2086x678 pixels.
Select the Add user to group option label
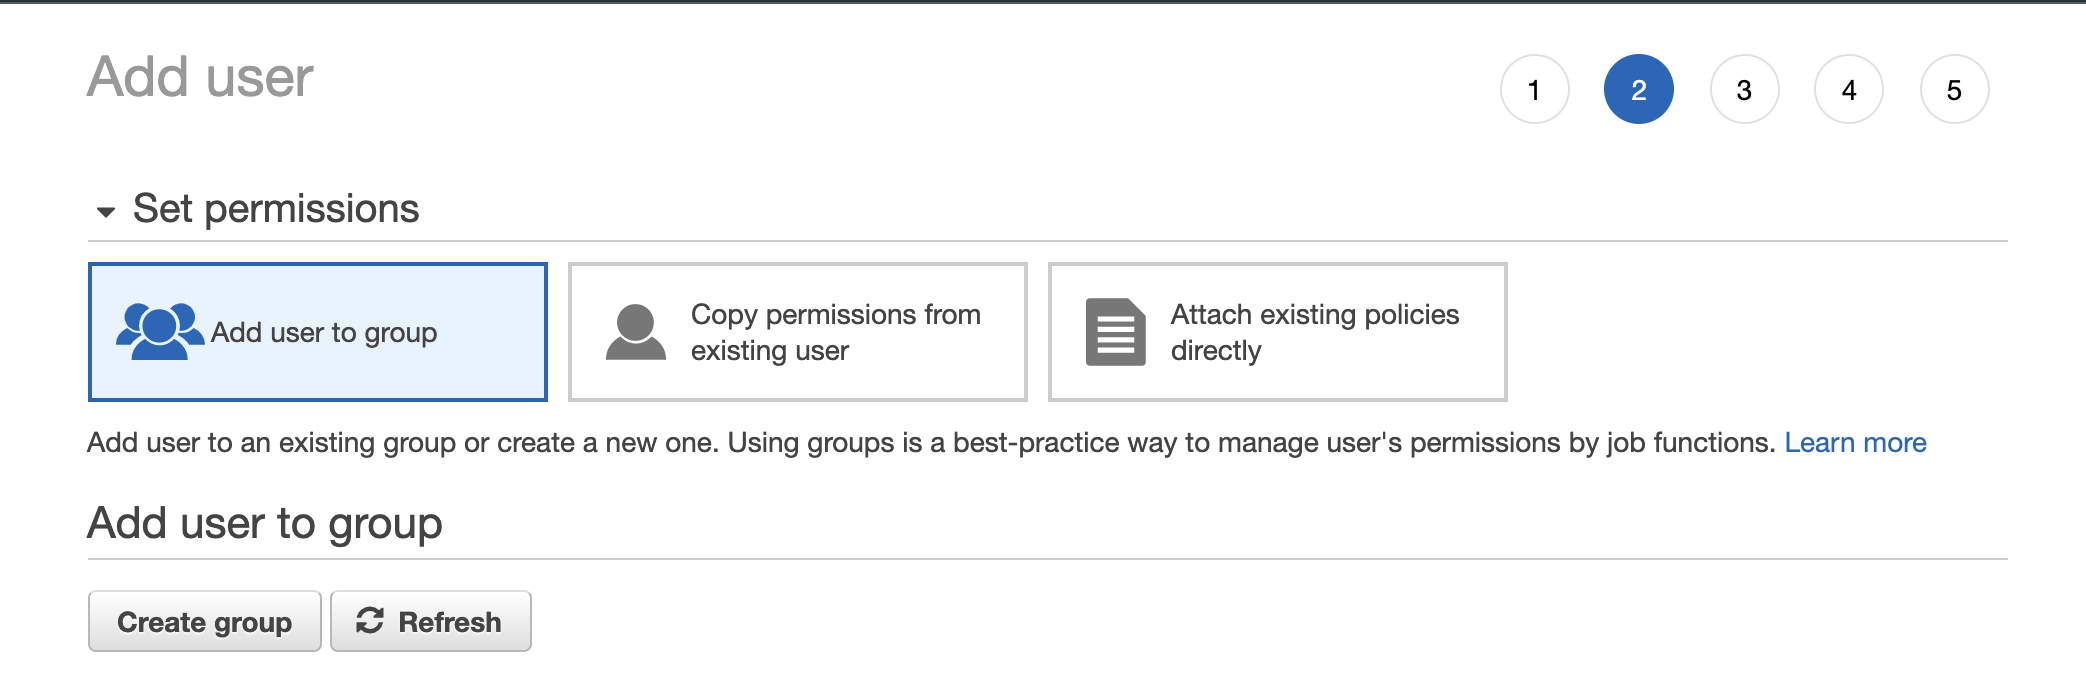pyautogui.click(x=324, y=332)
